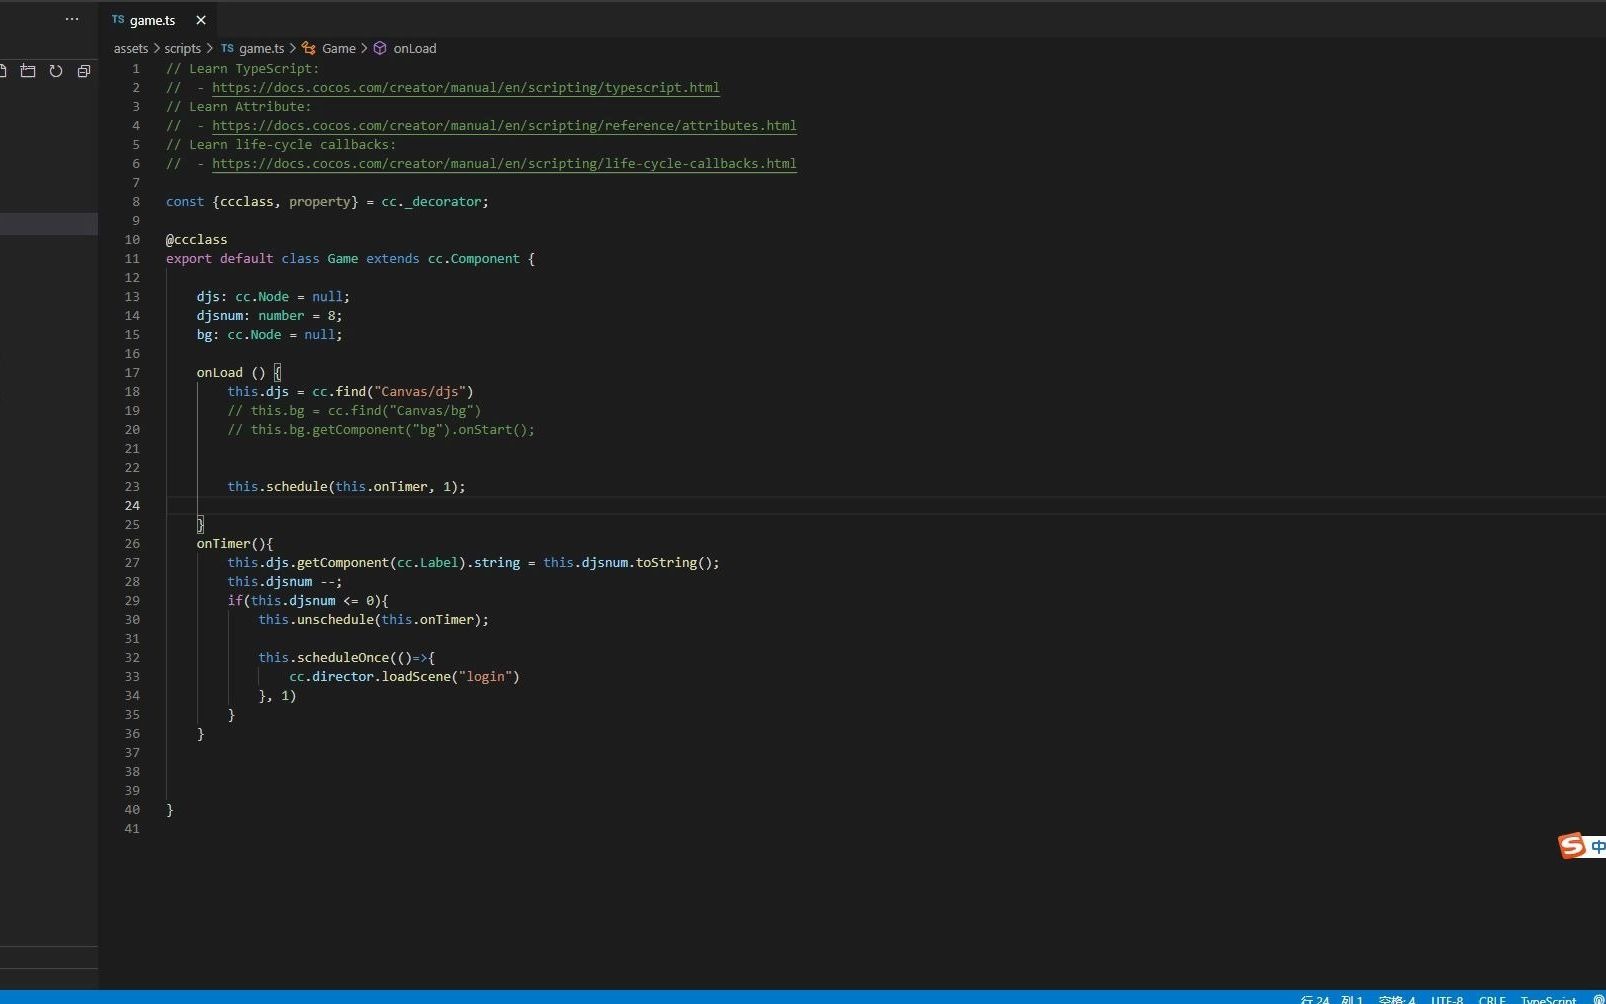Screen dimensions: 1606x1004
Task: Open the attributes.html documentation link
Action: [504, 125]
